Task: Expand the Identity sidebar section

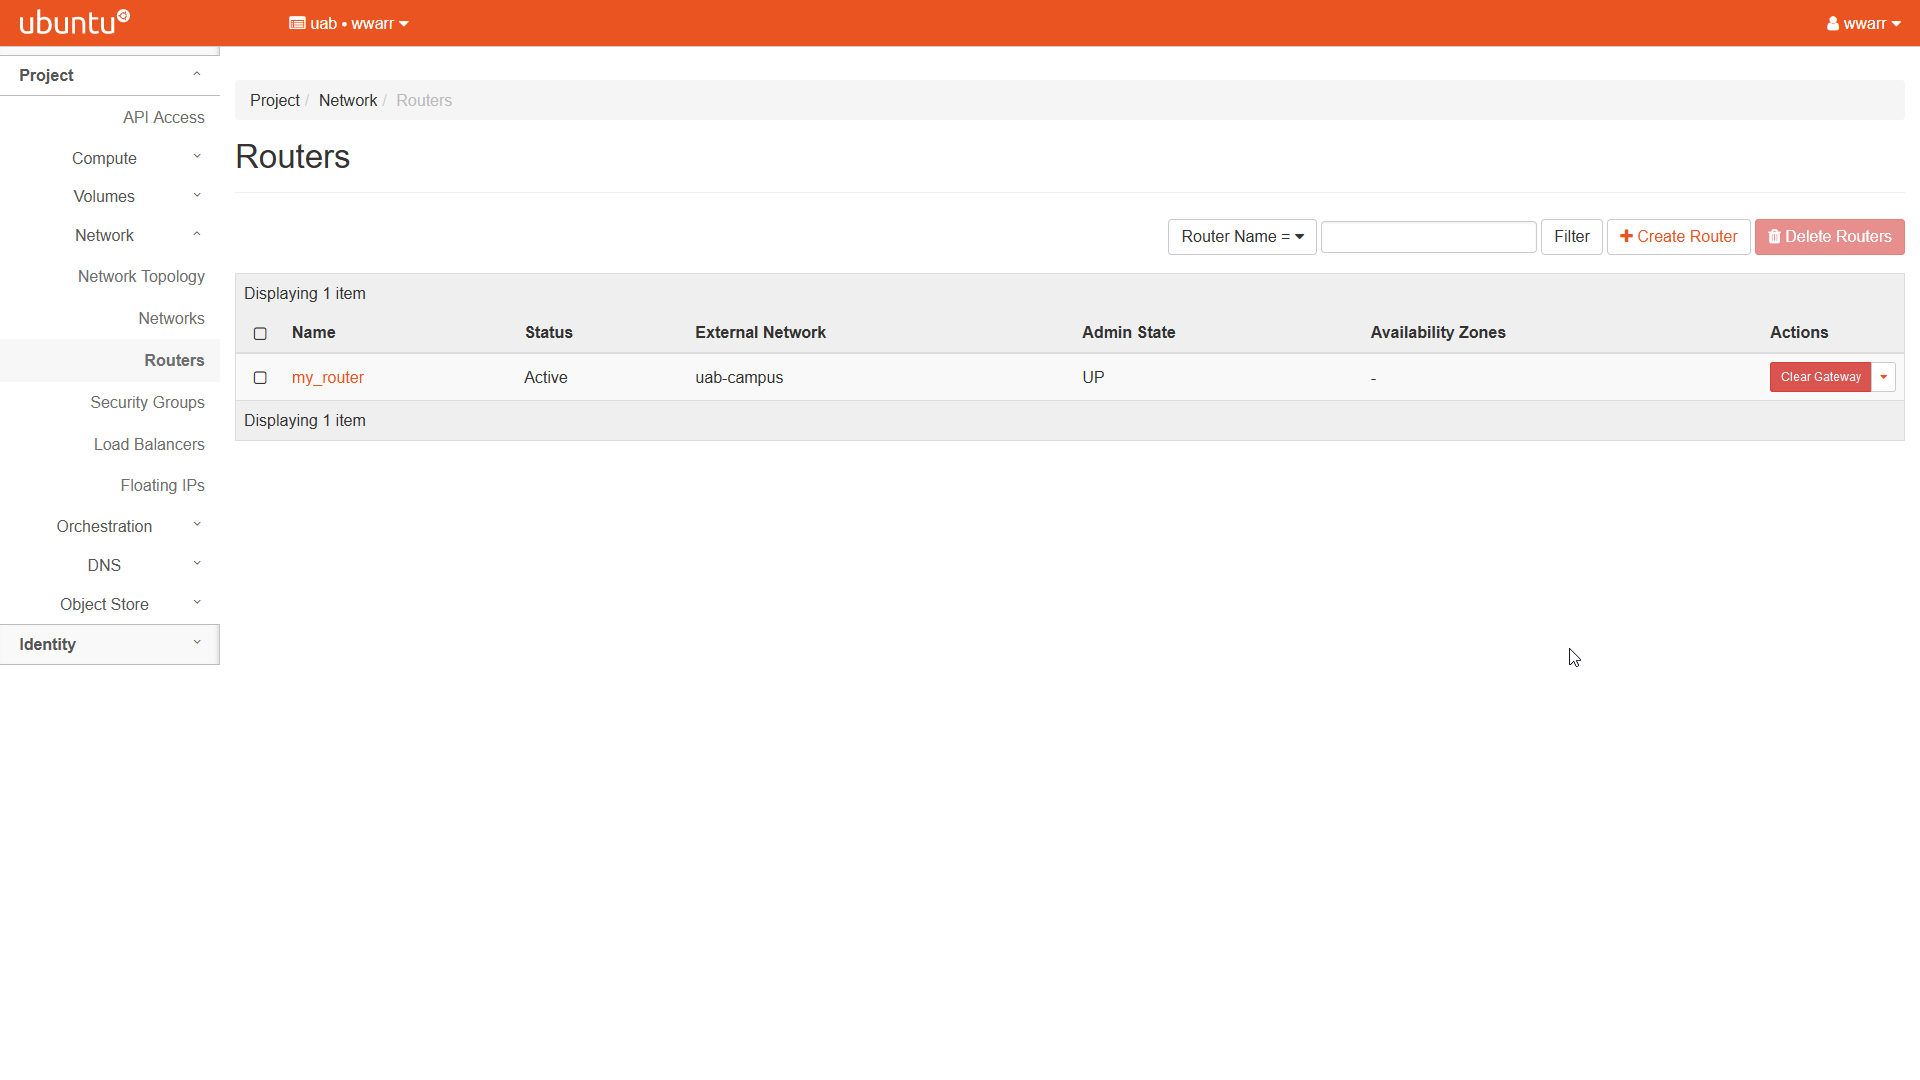Action: 110,644
